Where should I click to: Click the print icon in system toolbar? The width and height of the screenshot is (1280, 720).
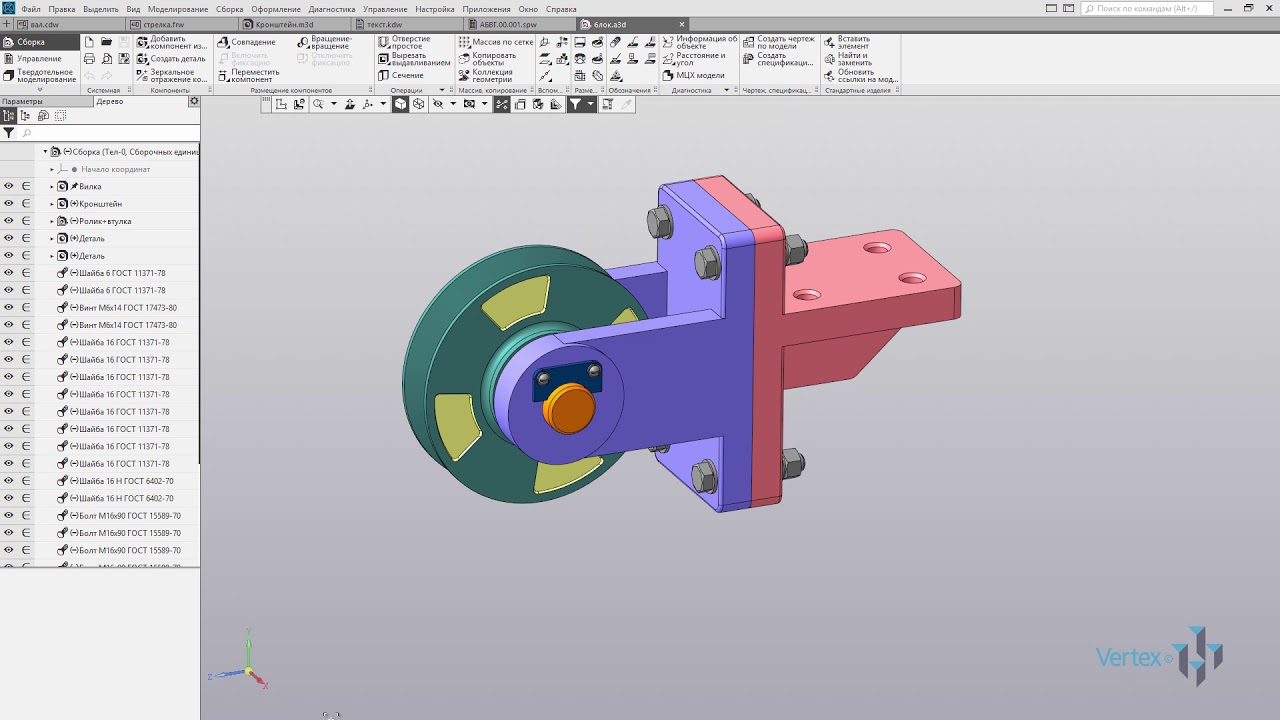89,59
